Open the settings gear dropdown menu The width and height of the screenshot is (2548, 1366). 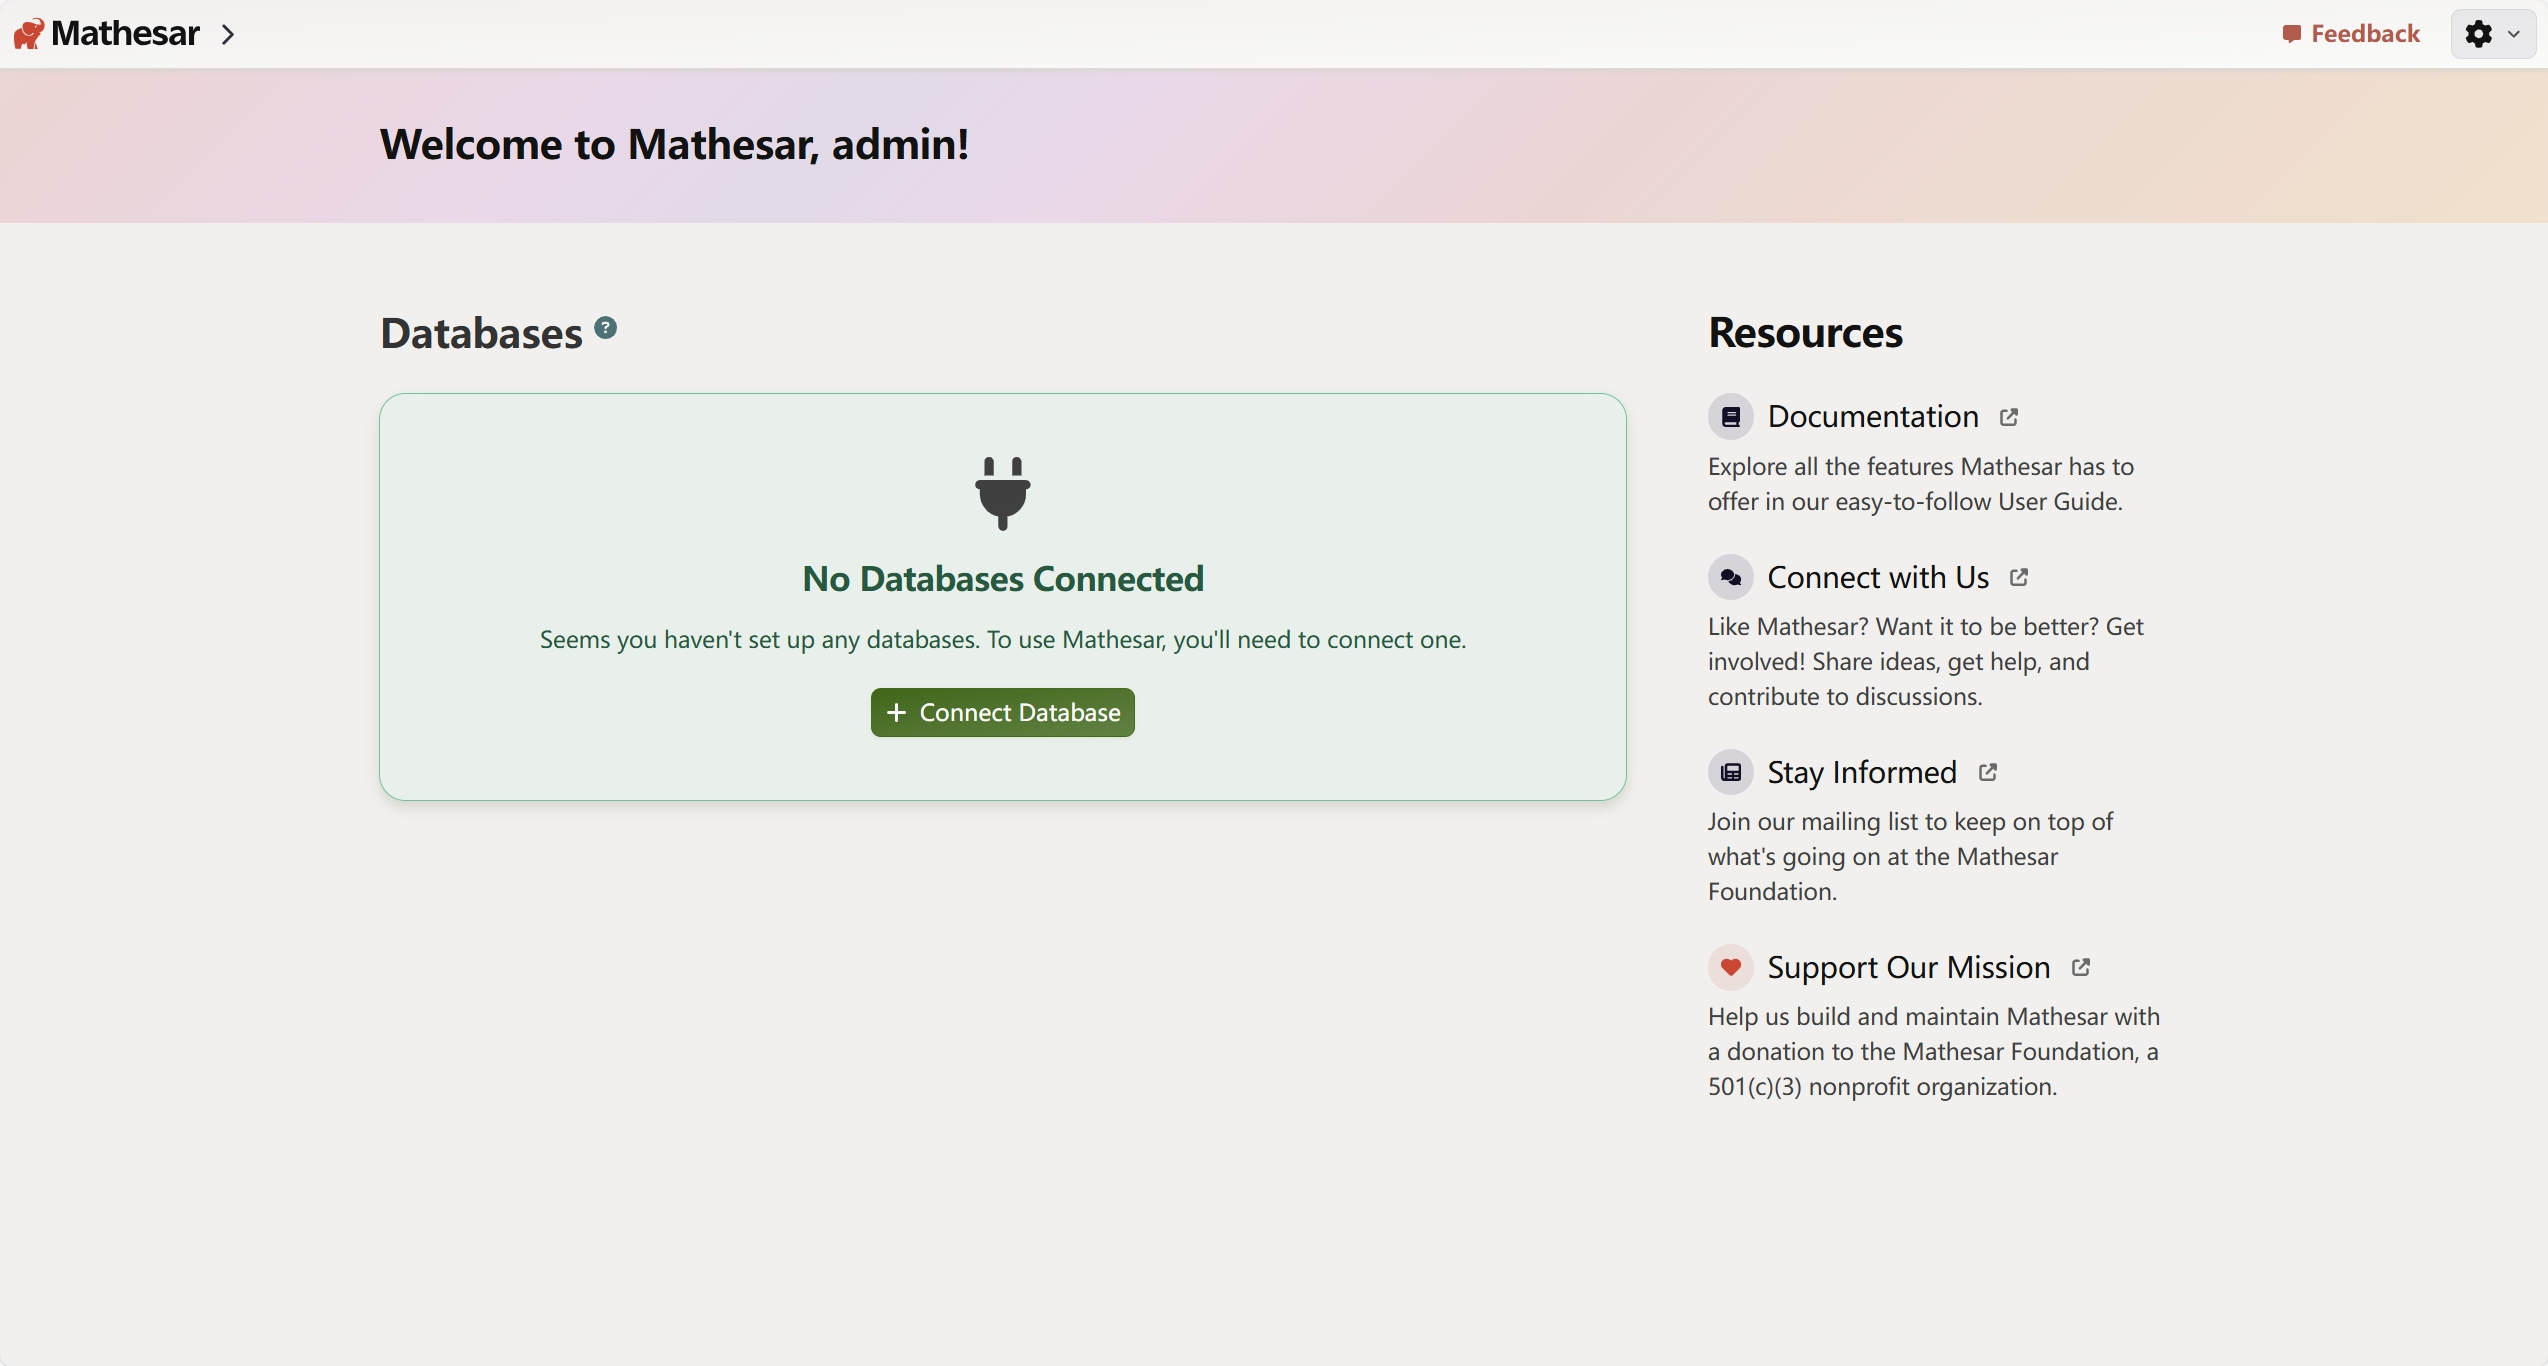click(2479, 34)
